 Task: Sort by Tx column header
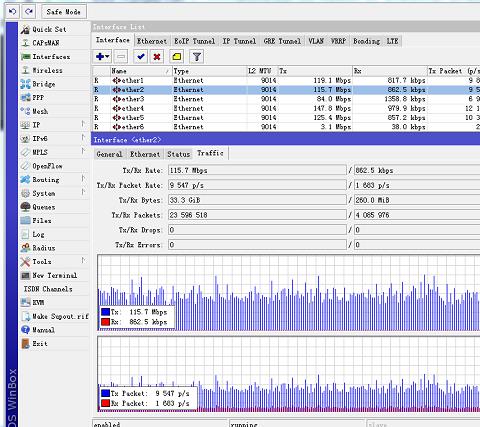click(x=315, y=71)
